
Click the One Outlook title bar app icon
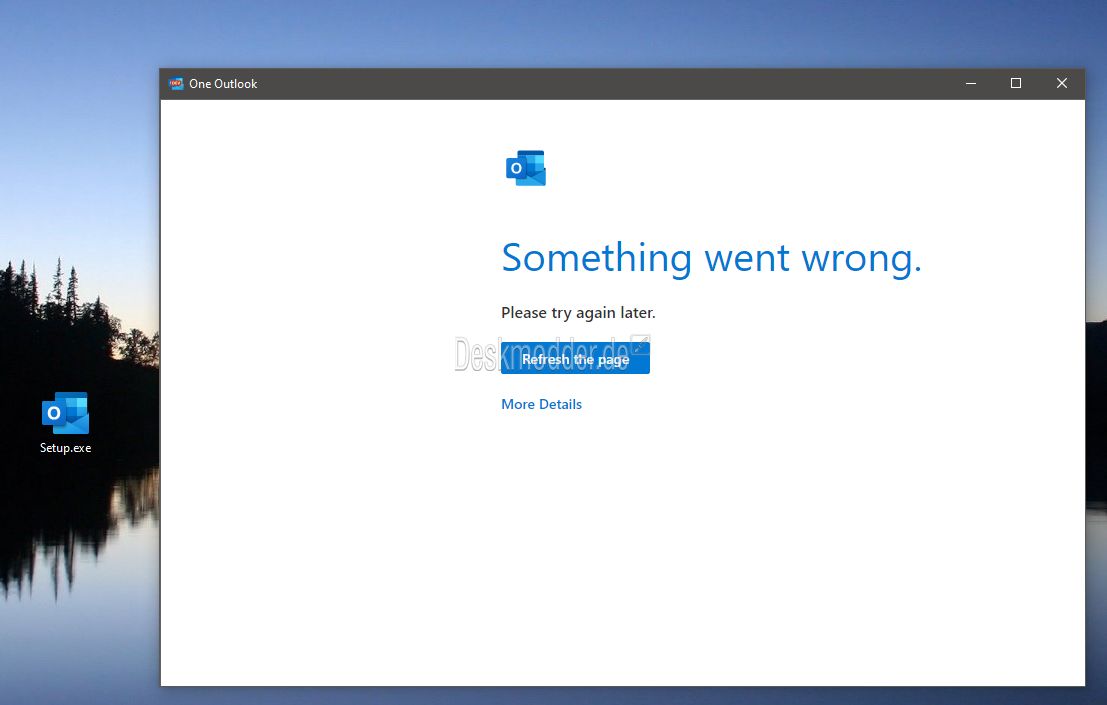point(176,83)
